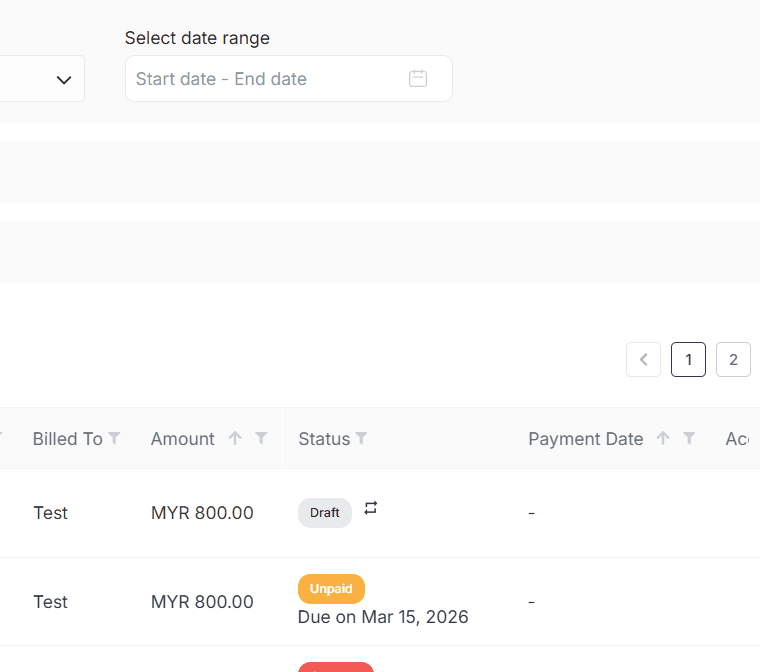
Task: Expand the dropdown left of date range
Action: pos(63,79)
